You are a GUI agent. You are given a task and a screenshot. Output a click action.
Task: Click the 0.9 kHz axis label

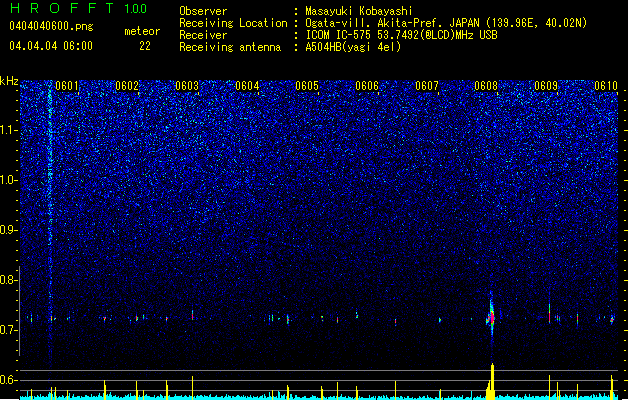(8, 230)
